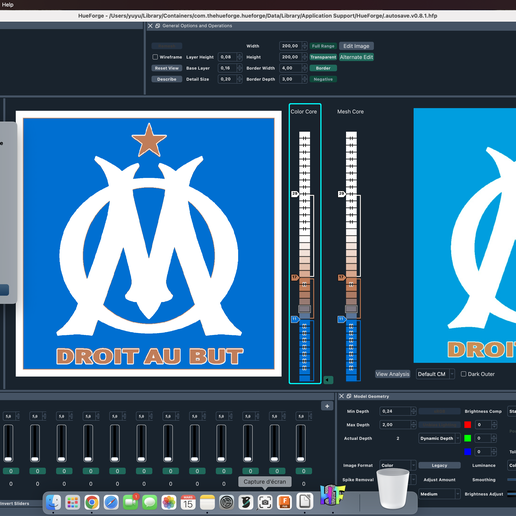
Task: Select the brown marker 17 in Mesh Core
Action: [342, 277]
